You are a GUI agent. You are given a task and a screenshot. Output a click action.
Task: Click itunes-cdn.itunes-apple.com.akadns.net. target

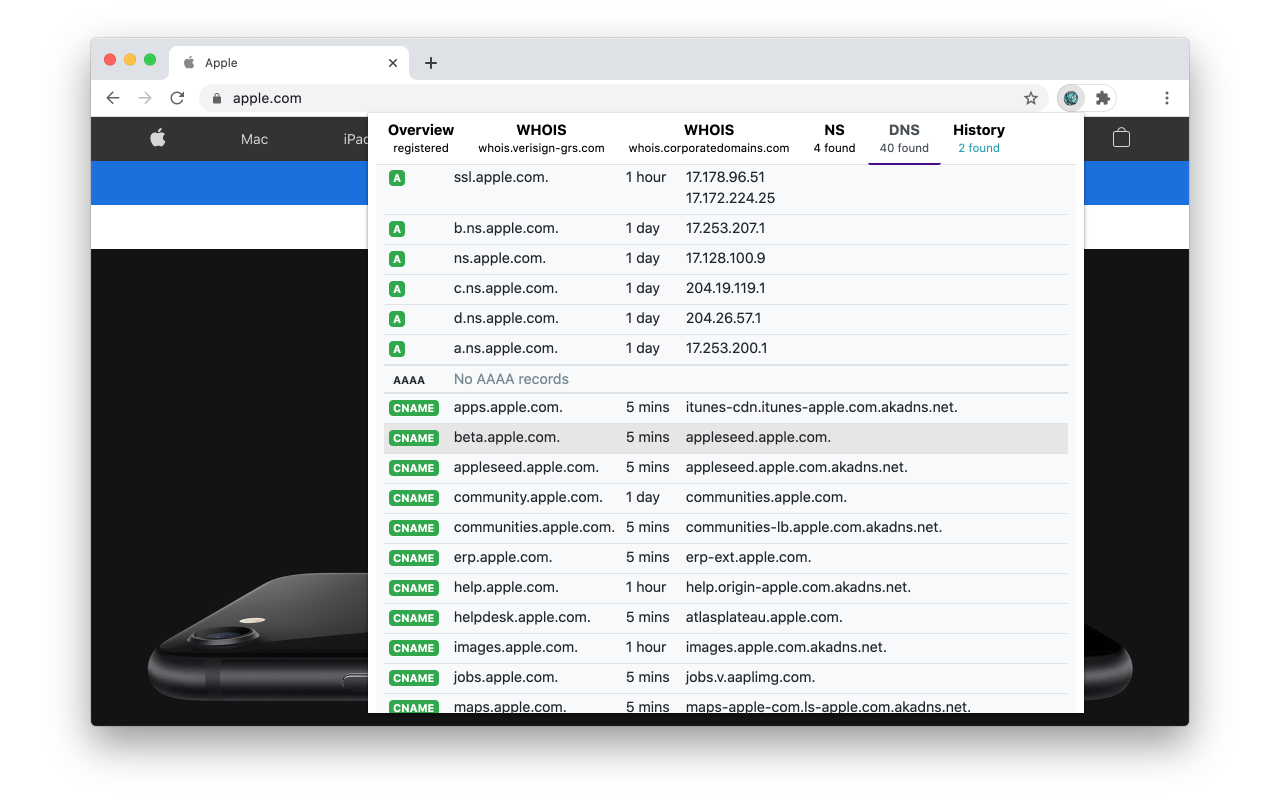pyautogui.click(x=821, y=407)
